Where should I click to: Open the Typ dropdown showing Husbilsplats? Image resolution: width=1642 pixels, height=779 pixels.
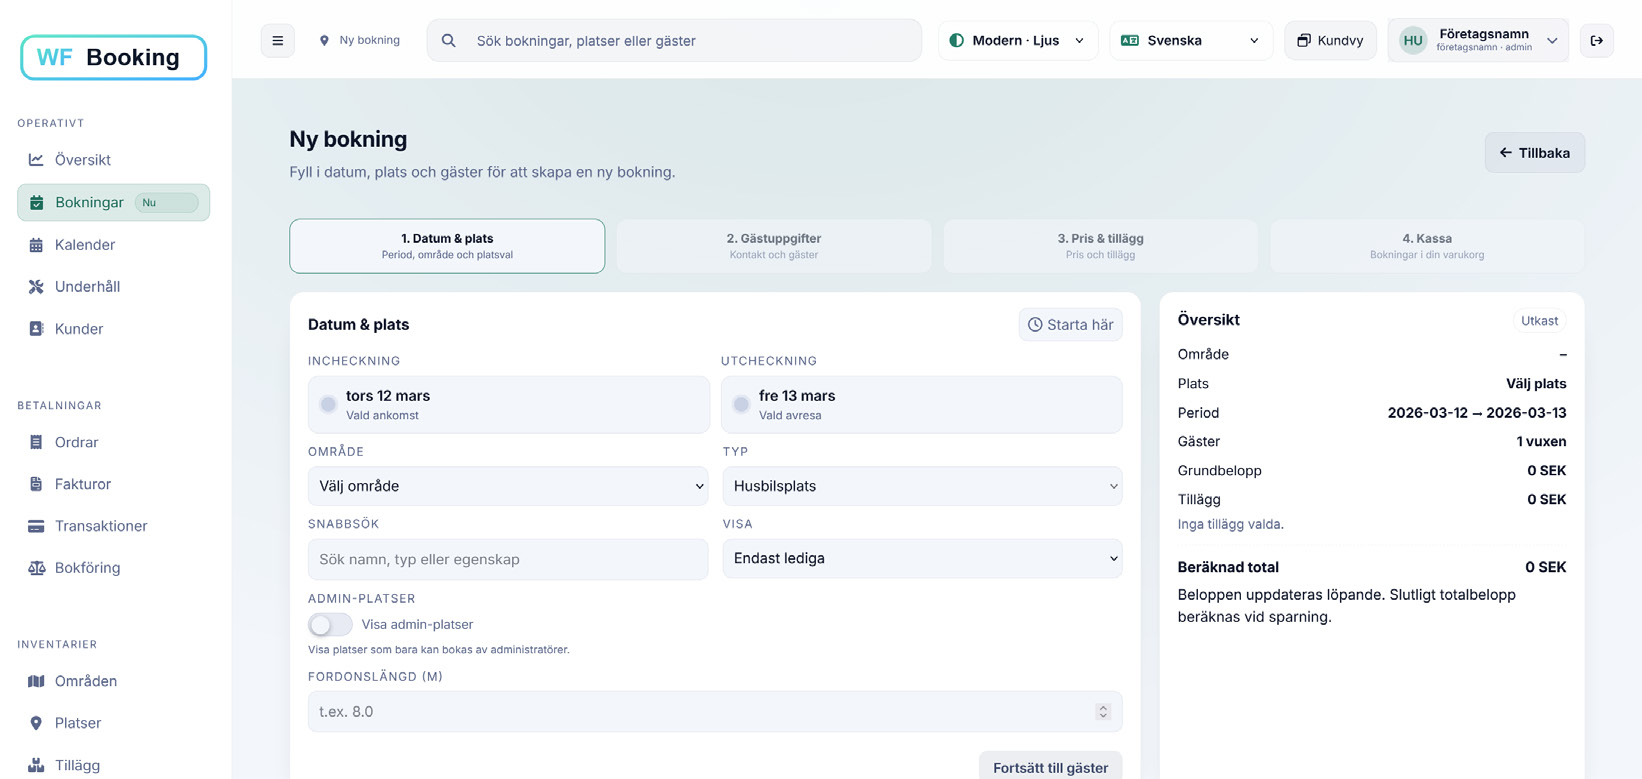[x=921, y=486]
